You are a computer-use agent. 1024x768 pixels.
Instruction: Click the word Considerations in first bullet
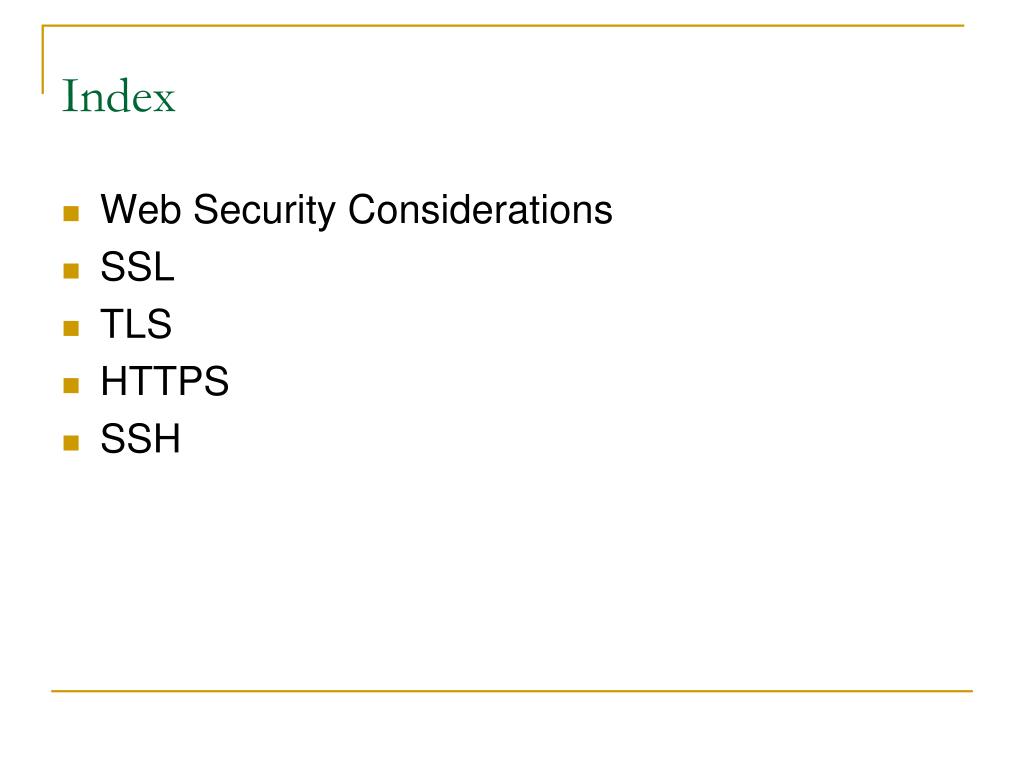480,210
